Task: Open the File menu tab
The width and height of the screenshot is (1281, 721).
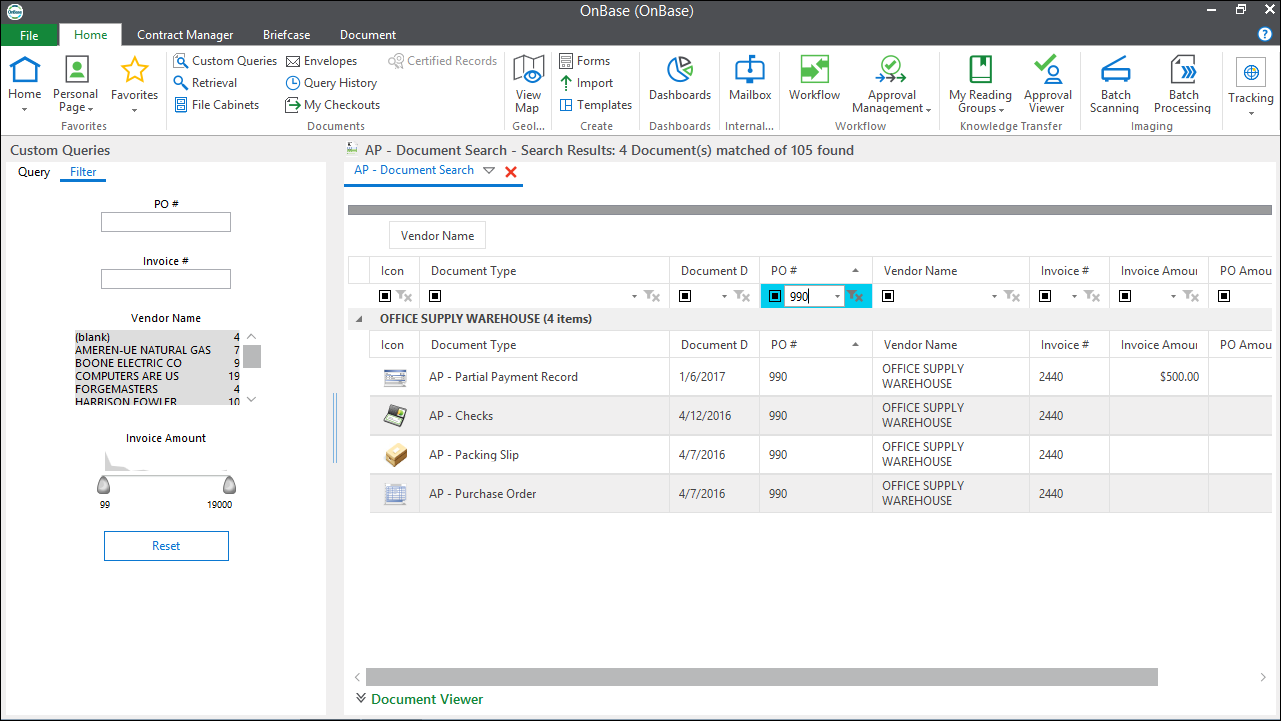Action: coord(29,35)
